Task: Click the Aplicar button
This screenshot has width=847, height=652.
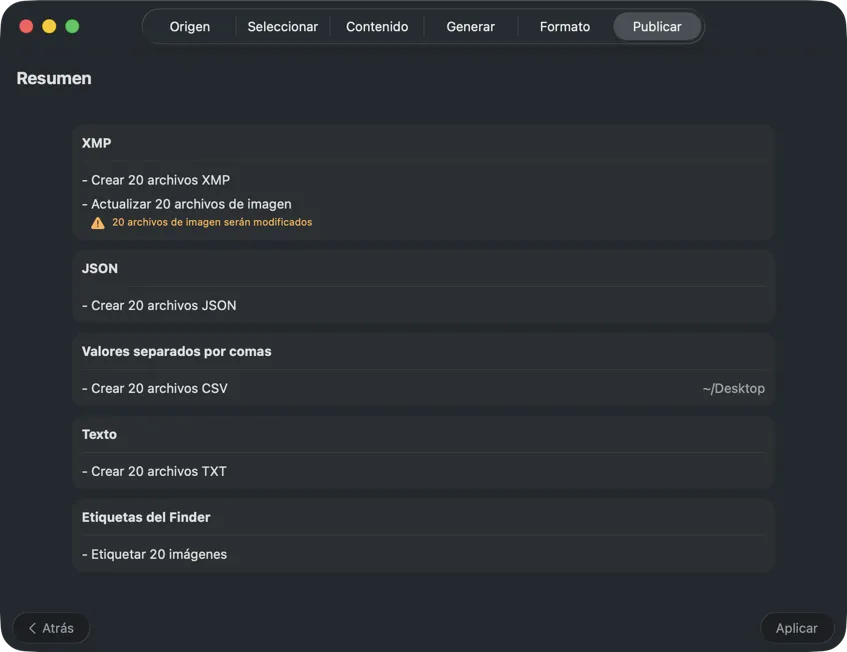Action: (796, 628)
